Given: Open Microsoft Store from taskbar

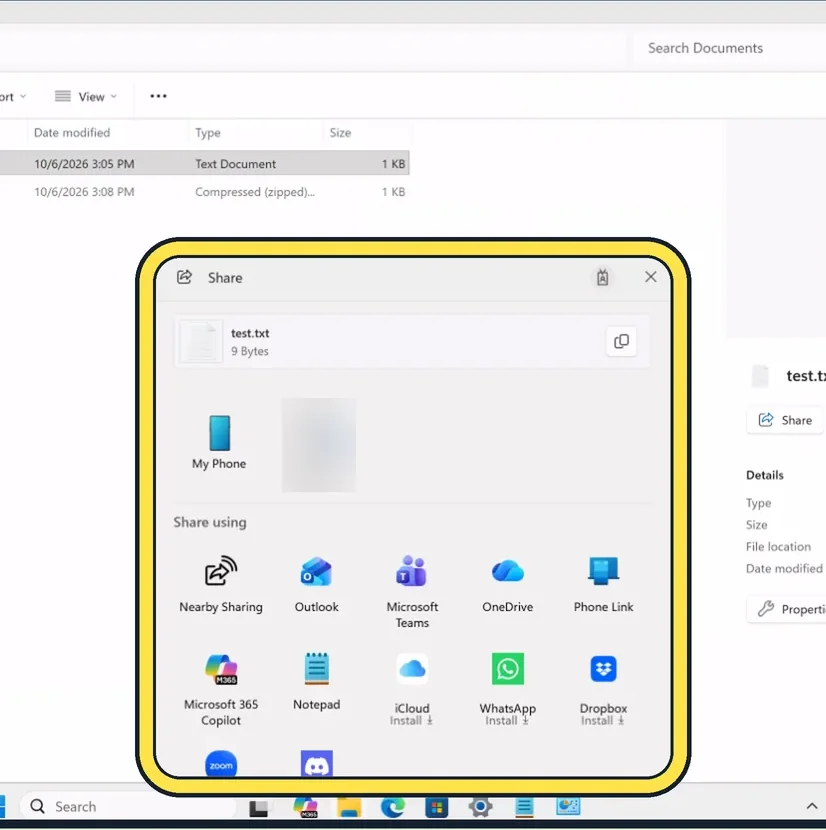Looking at the screenshot, I should [437, 807].
